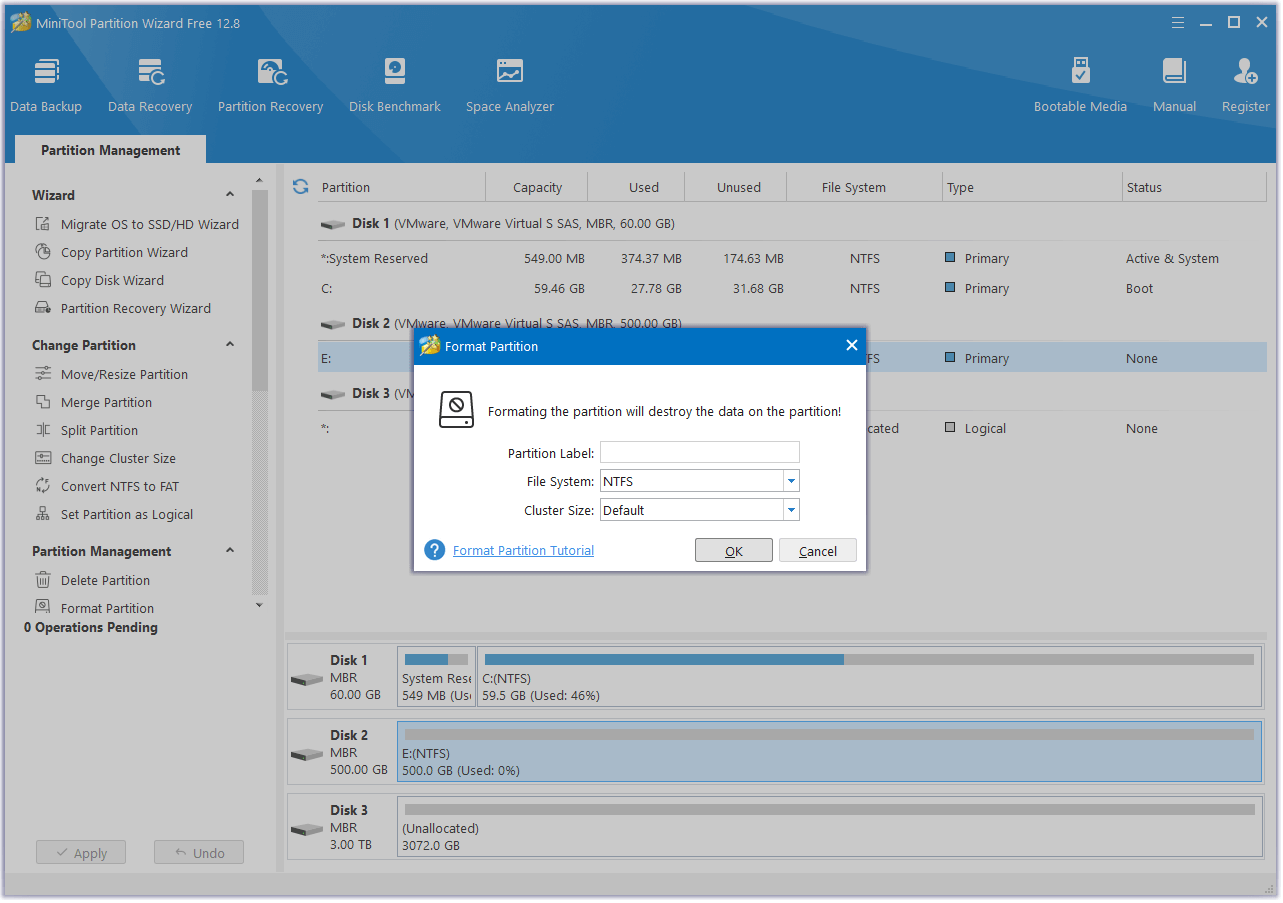Click the Partition Label input field

[700, 453]
